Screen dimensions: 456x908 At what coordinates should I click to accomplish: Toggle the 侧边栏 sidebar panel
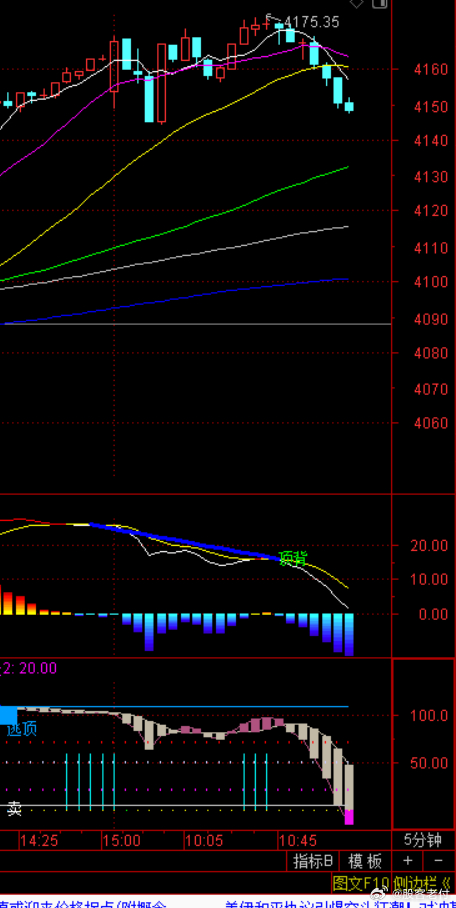[x=424, y=883]
